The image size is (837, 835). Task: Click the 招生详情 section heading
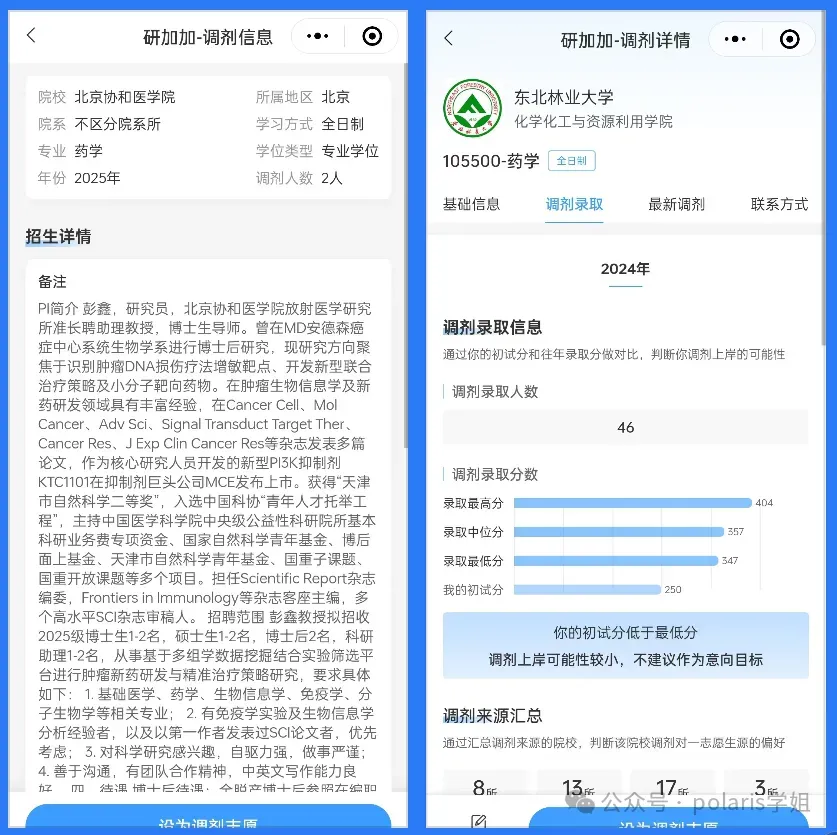point(58,236)
